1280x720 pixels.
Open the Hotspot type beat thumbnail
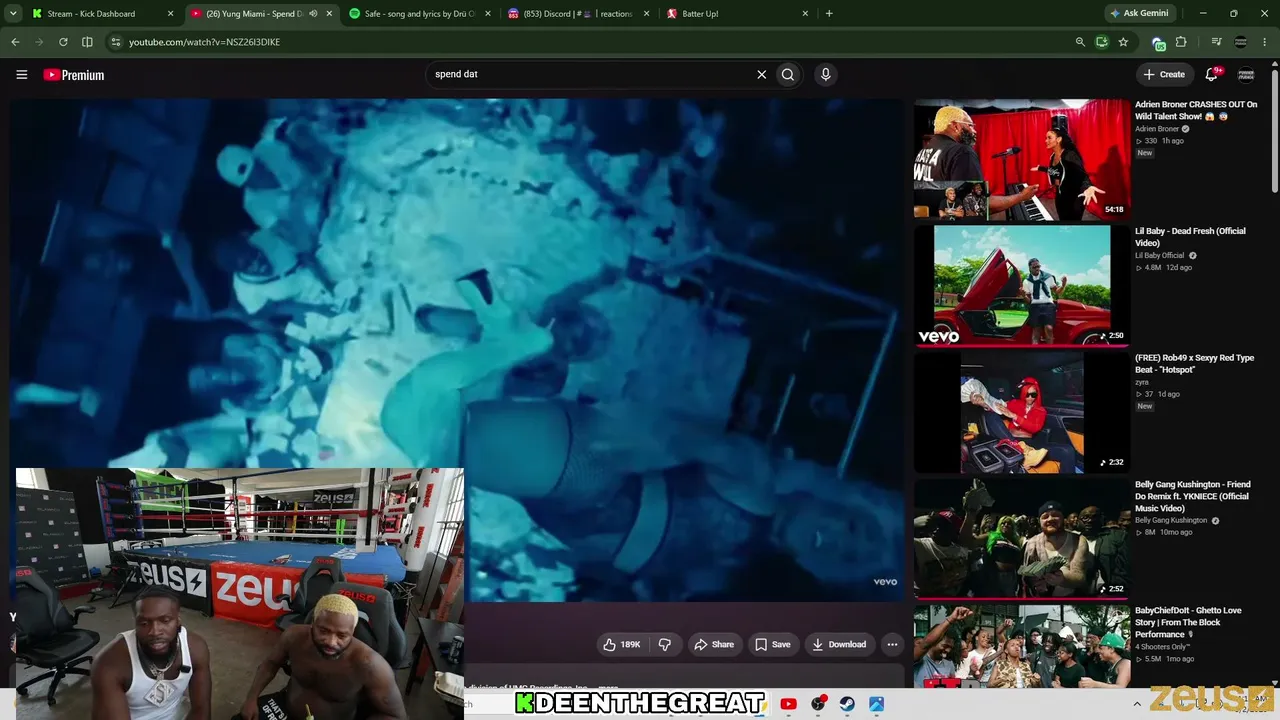1021,412
